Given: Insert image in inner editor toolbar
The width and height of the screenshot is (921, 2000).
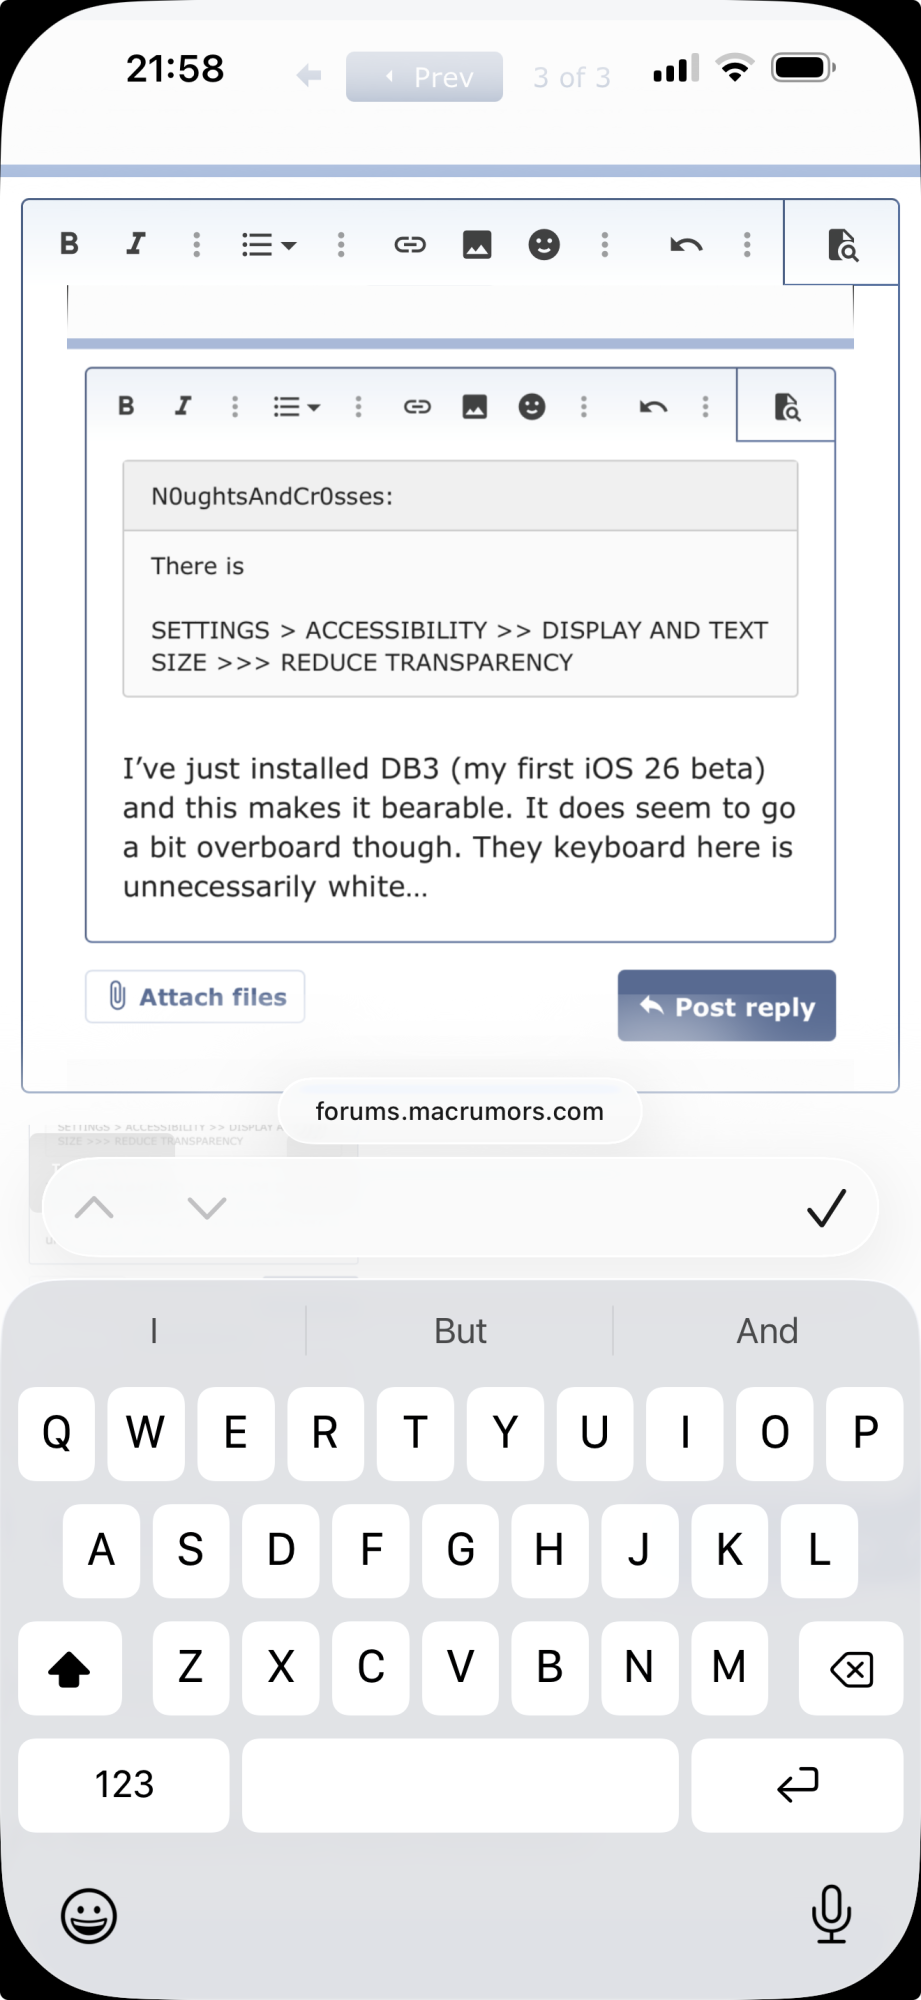Looking at the screenshot, I should (474, 406).
